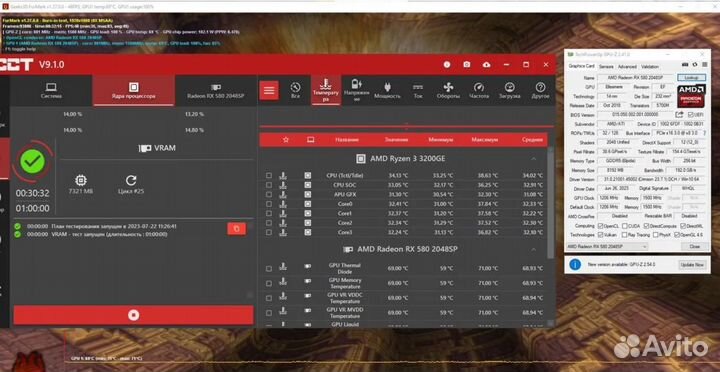Viewport: 720px width, 372px height.
Task: Click the GPU-Z Name field value
Action: tap(636, 78)
